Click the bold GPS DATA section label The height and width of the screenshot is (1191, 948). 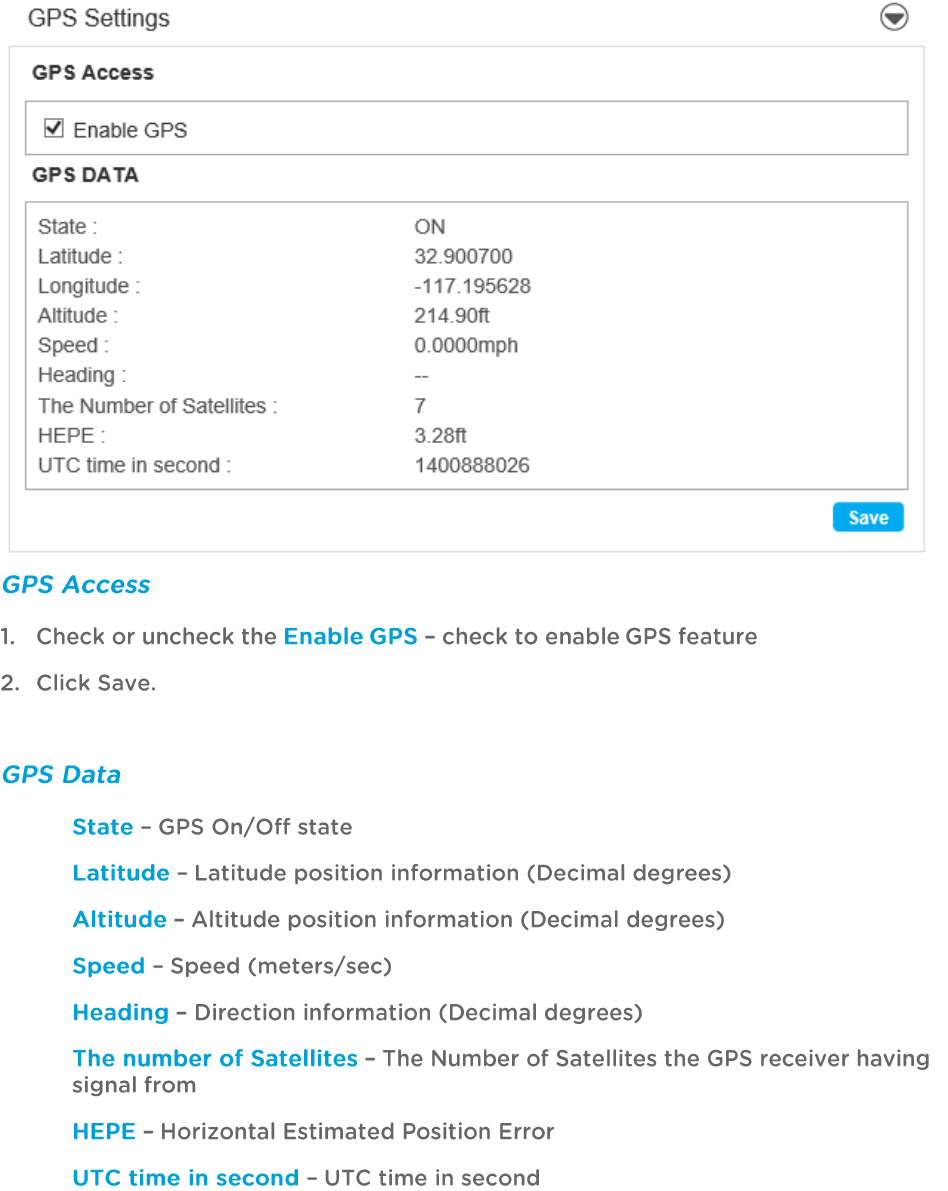point(85,175)
